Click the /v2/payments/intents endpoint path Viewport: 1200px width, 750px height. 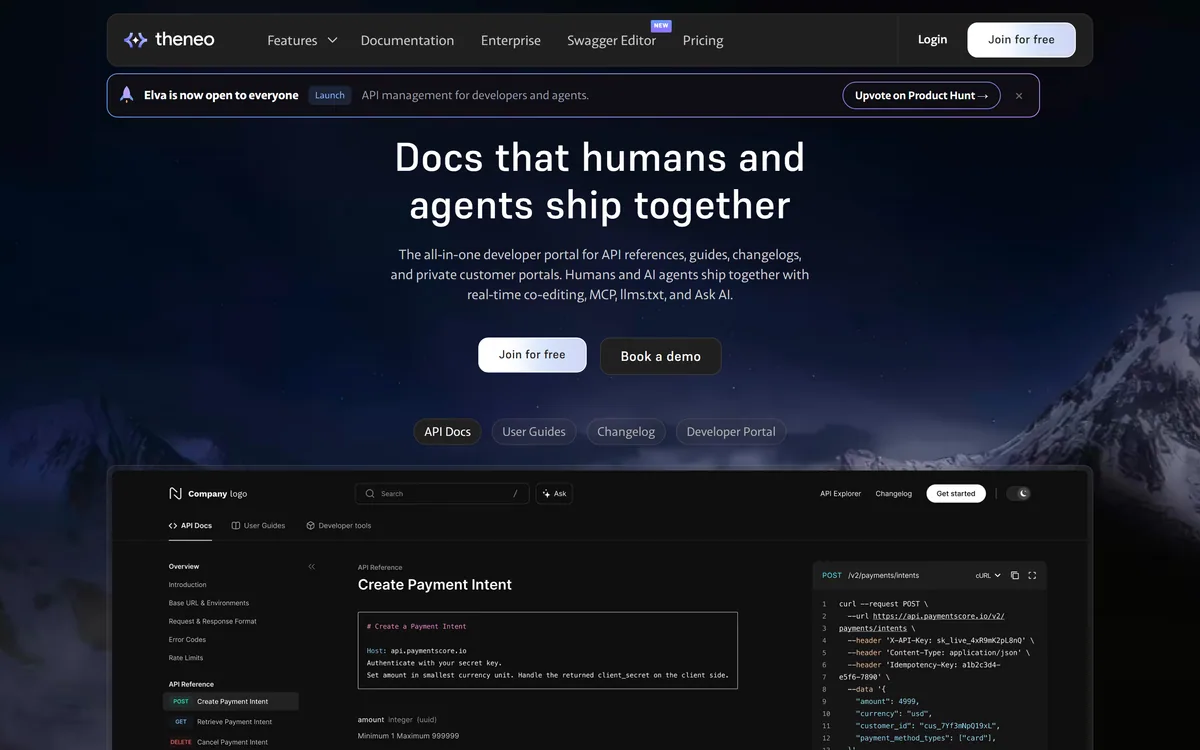[883, 576]
